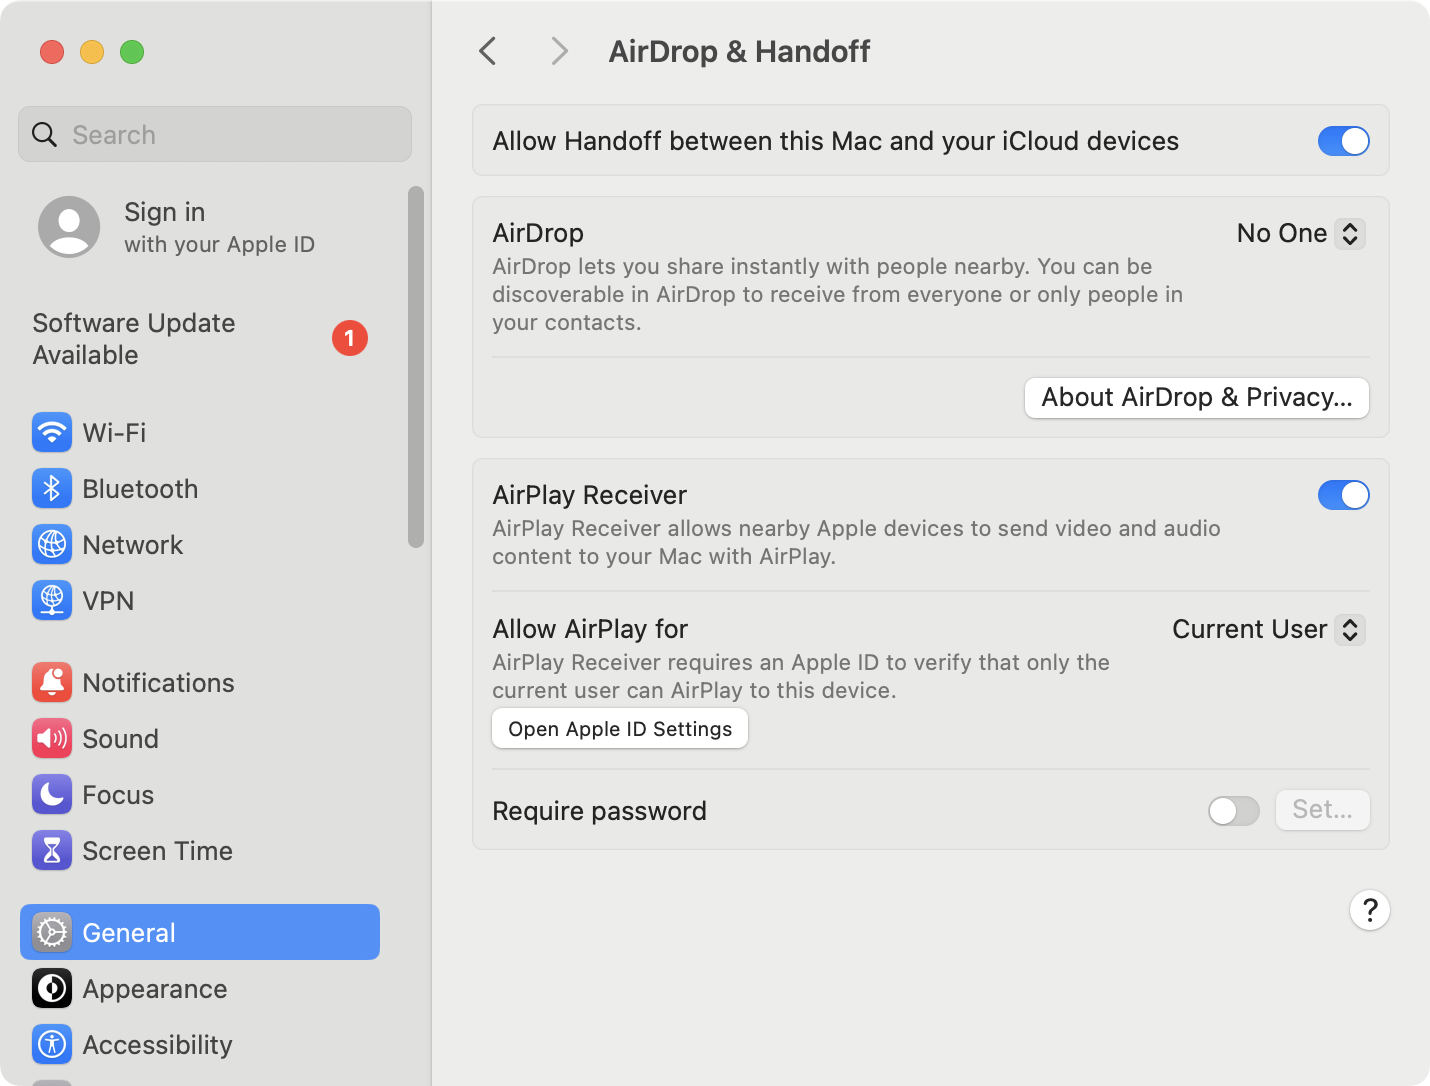
Task: Open help with the question mark button
Action: point(1370,910)
